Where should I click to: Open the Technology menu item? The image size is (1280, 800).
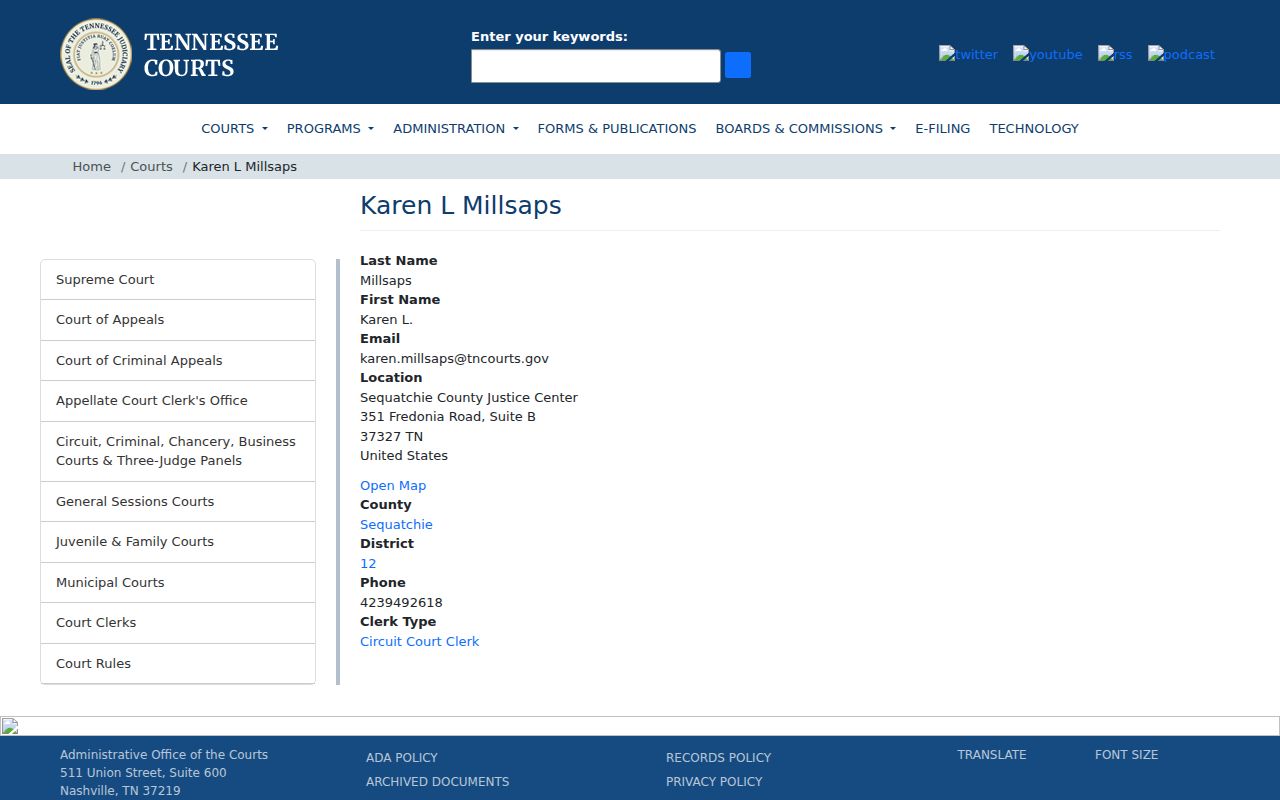[x=1034, y=128]
